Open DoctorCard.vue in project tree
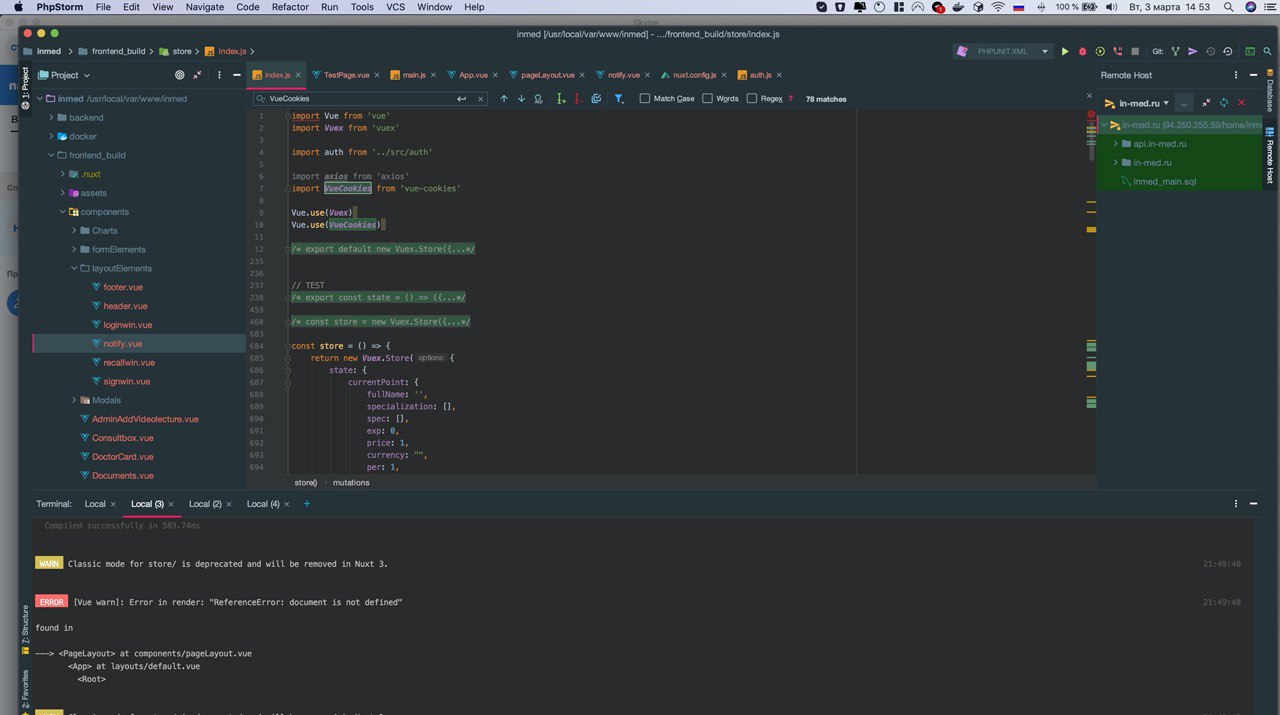This screenshot has width=1280, height=715. tap(123, 457)
